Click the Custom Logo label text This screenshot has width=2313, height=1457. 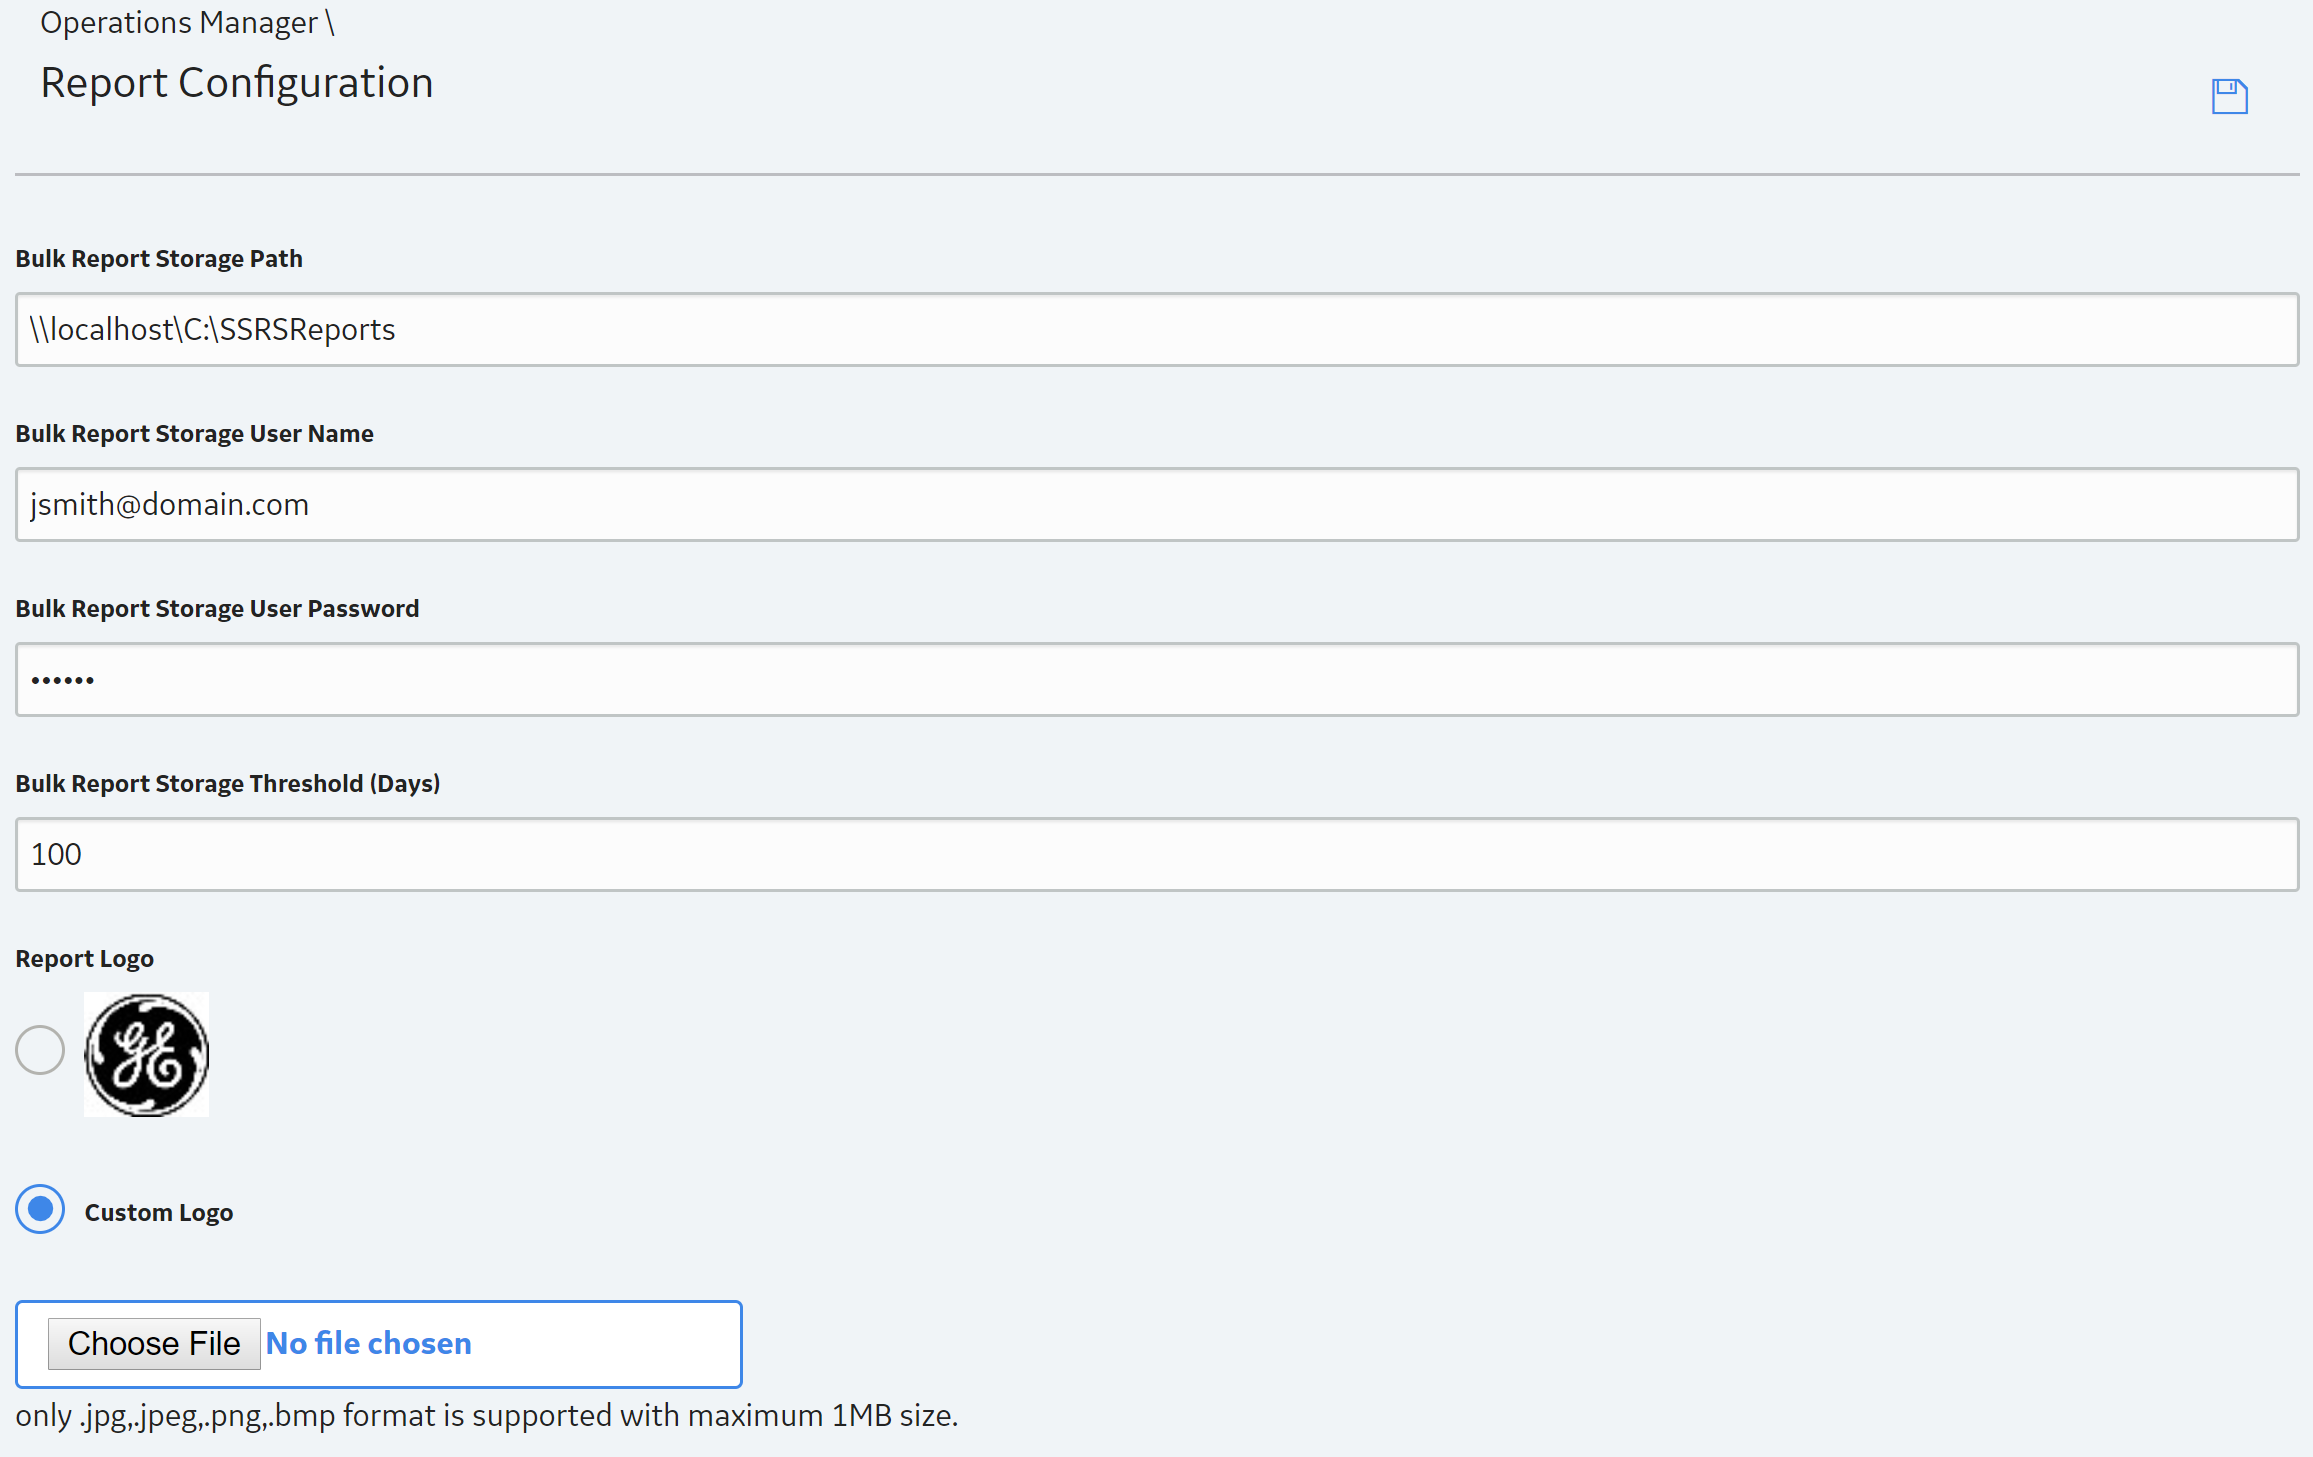[159, 1212]
